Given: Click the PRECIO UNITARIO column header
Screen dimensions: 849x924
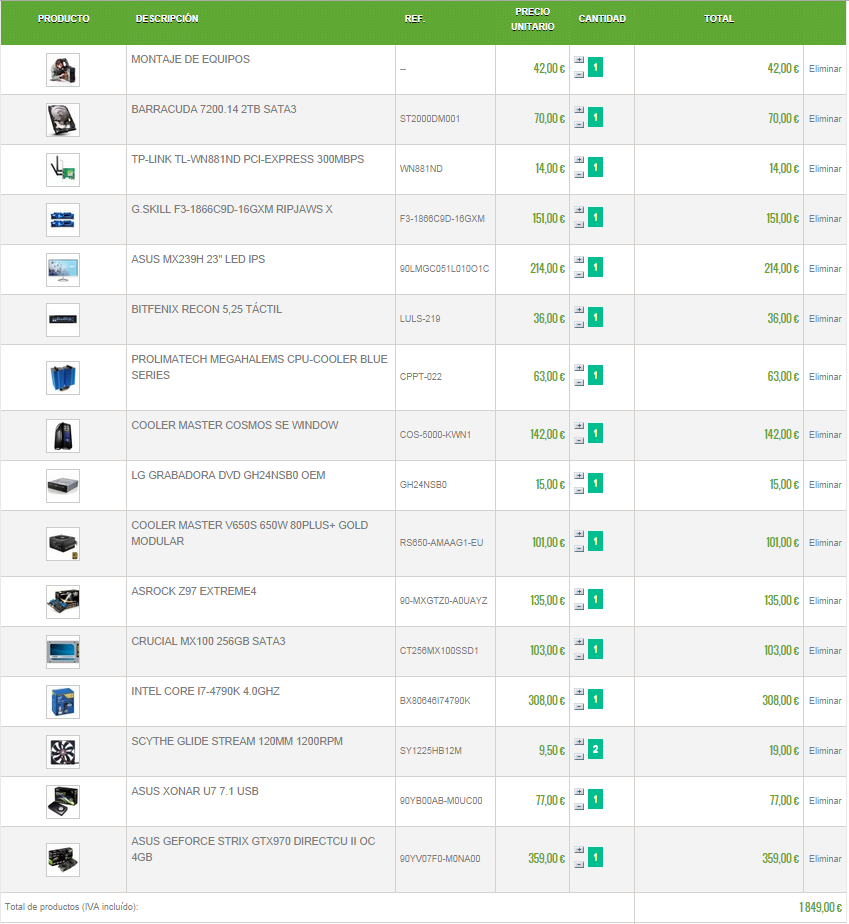Looking at the screenshot, I should coord(533,19).
